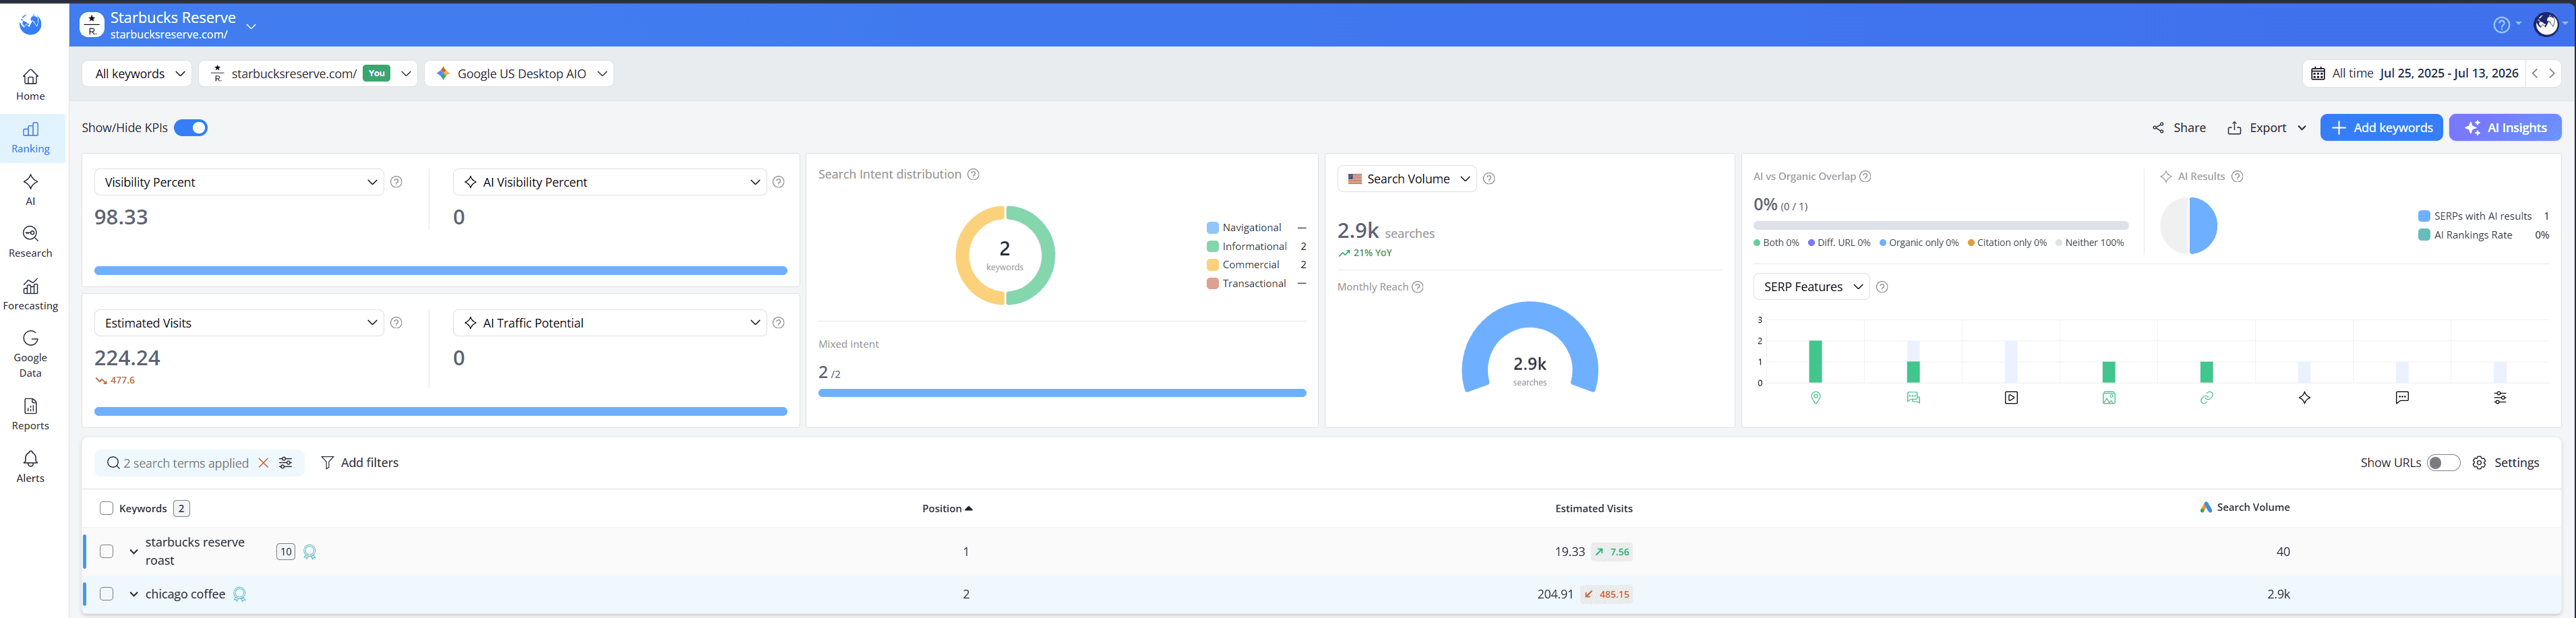Open Research in the sidebar
The width and height of the screenshot is (2576, 618).
(31, 242)
